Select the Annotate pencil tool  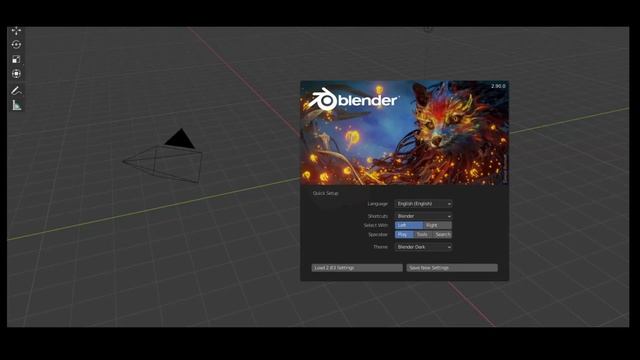(x=16, y=91)
